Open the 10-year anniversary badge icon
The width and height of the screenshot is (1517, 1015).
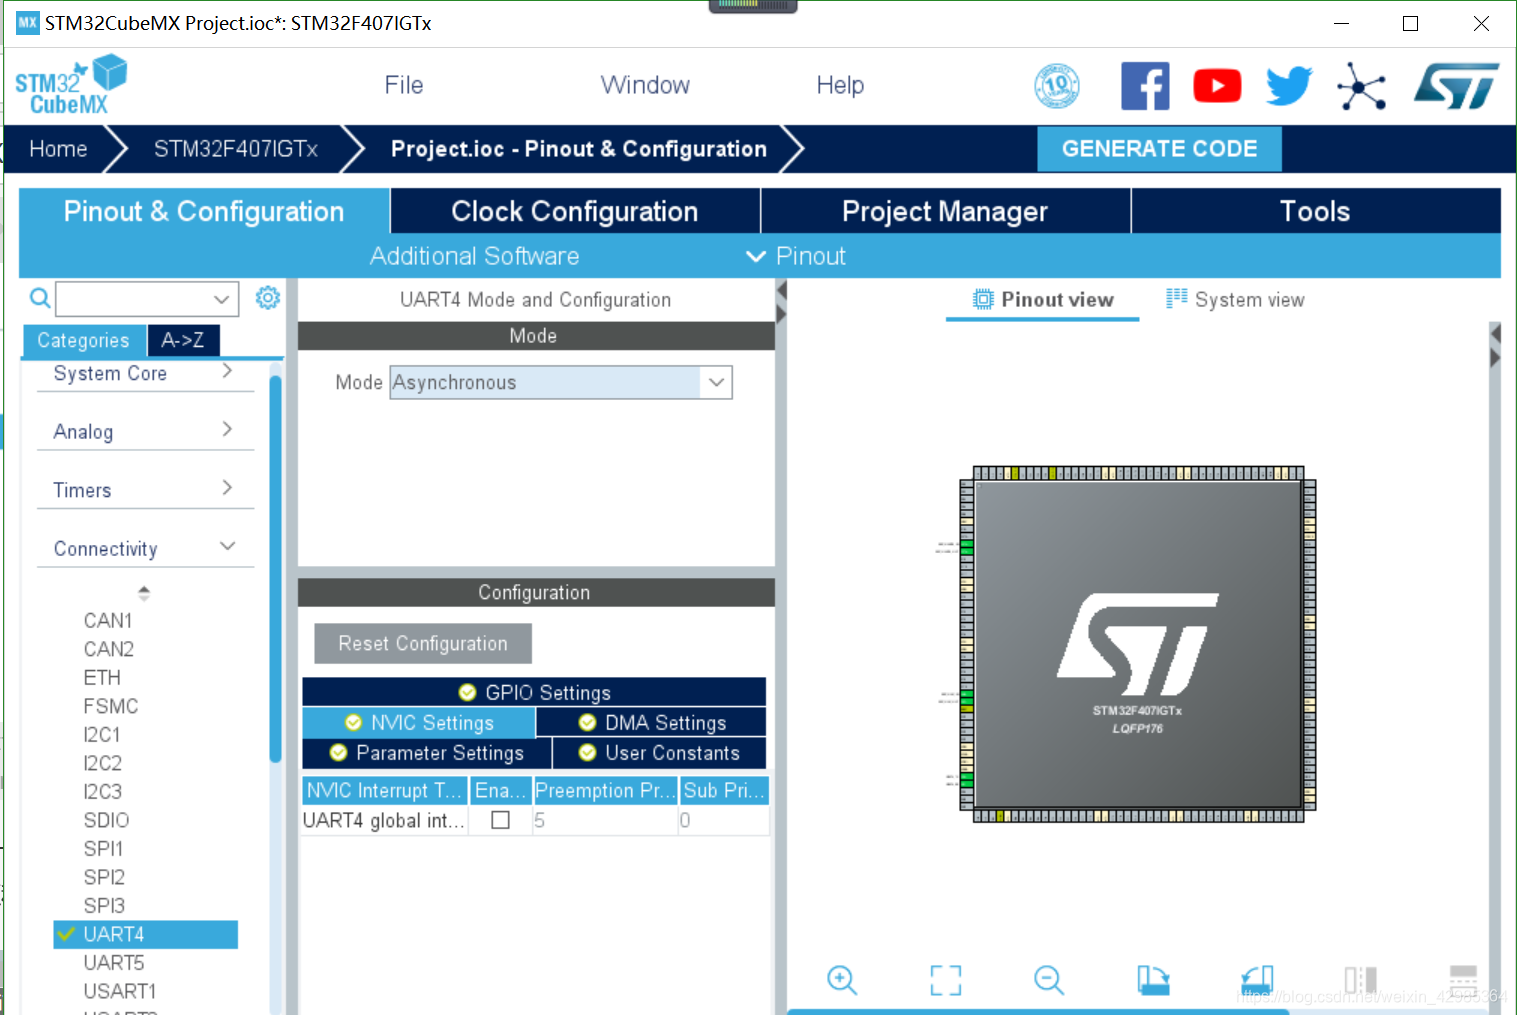1057,86
